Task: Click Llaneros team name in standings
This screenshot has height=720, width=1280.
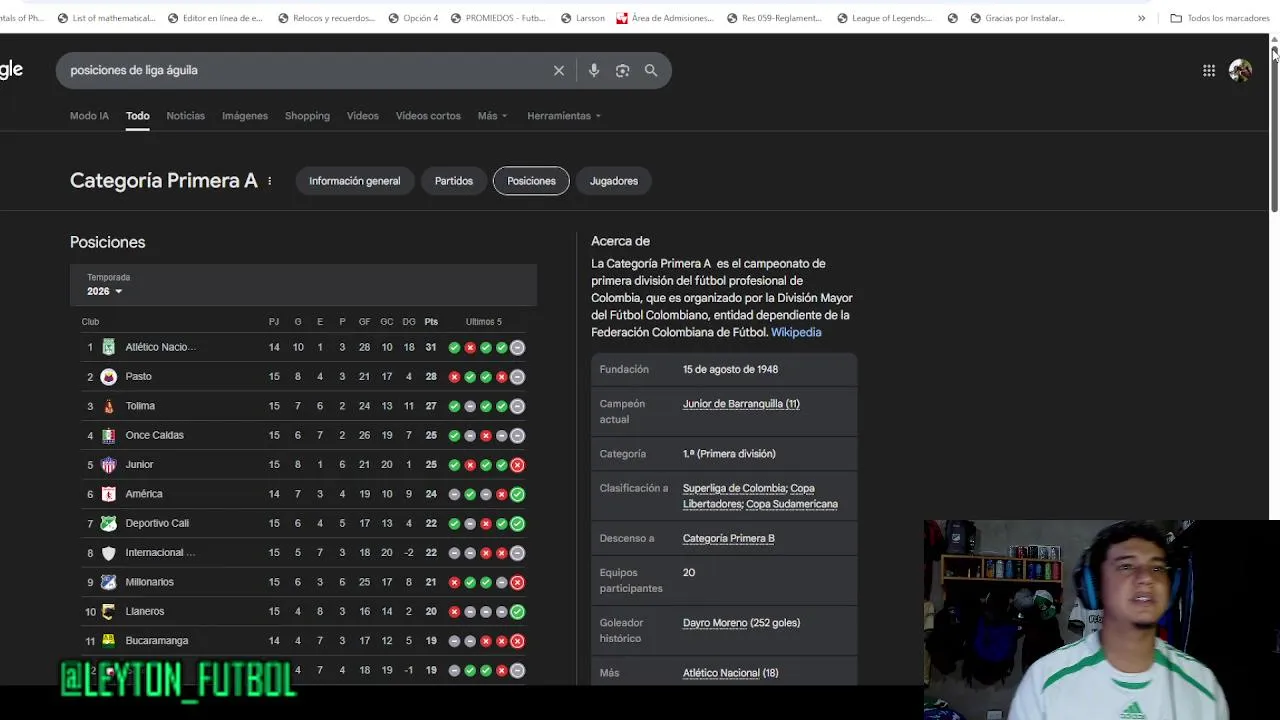Action: point(145,611)
